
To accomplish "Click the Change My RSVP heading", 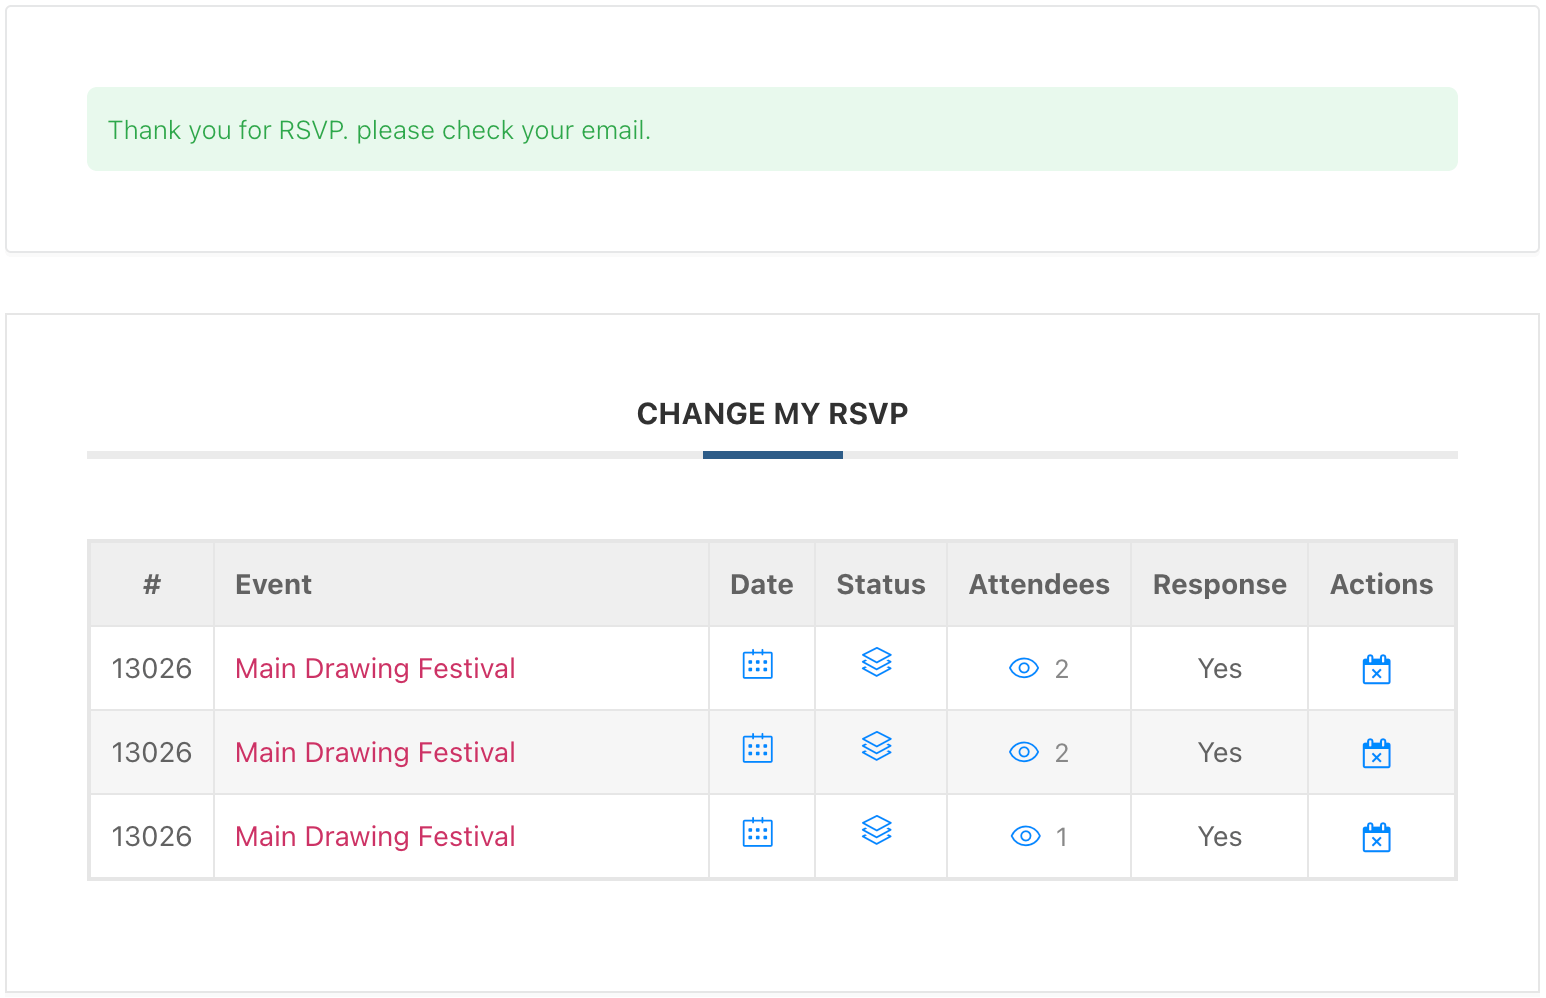I will pos(772,414).
